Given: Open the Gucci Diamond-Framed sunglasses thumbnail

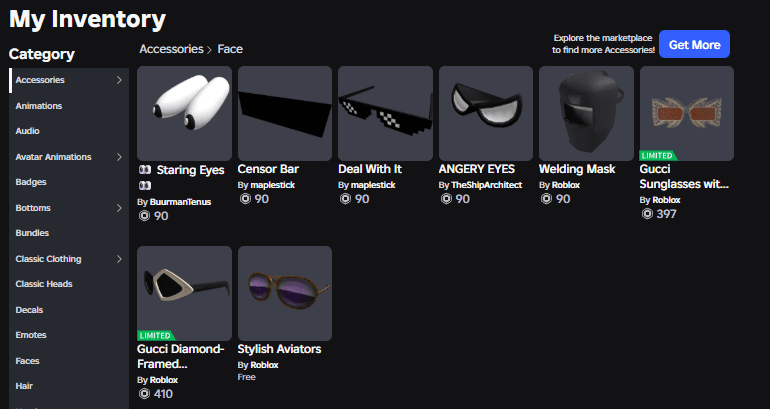Looking at the screenshot, I should (x=184, y=293).
